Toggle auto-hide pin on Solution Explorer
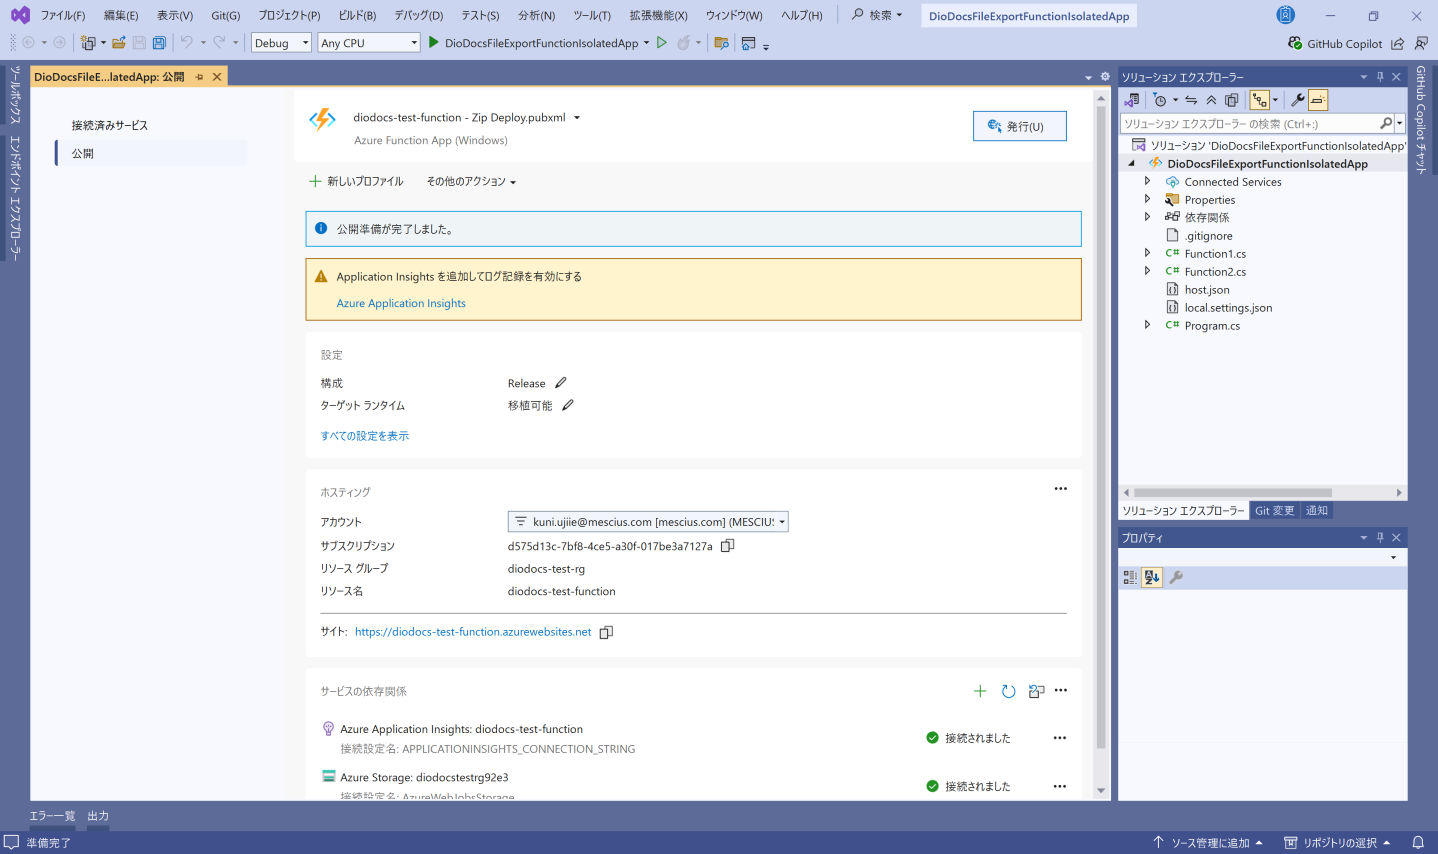 click(1380, 77)
